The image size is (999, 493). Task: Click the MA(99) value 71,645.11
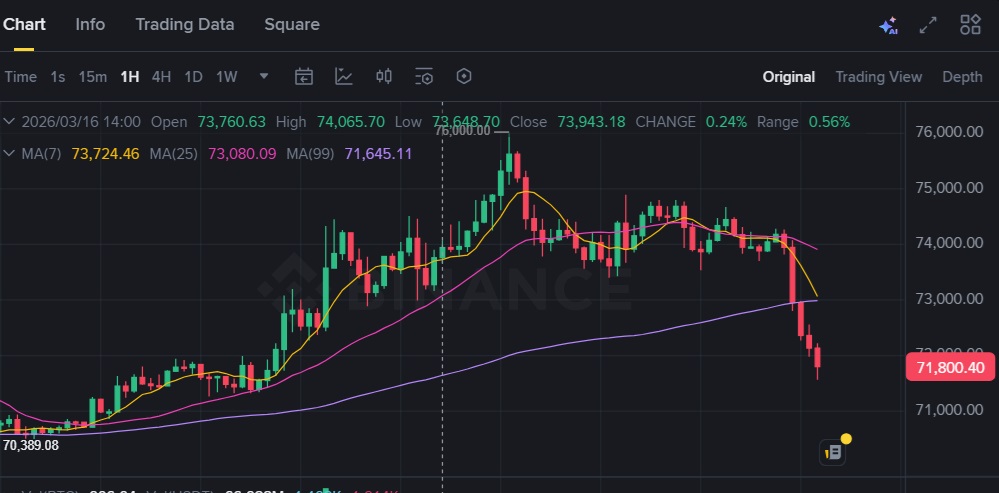378,154
